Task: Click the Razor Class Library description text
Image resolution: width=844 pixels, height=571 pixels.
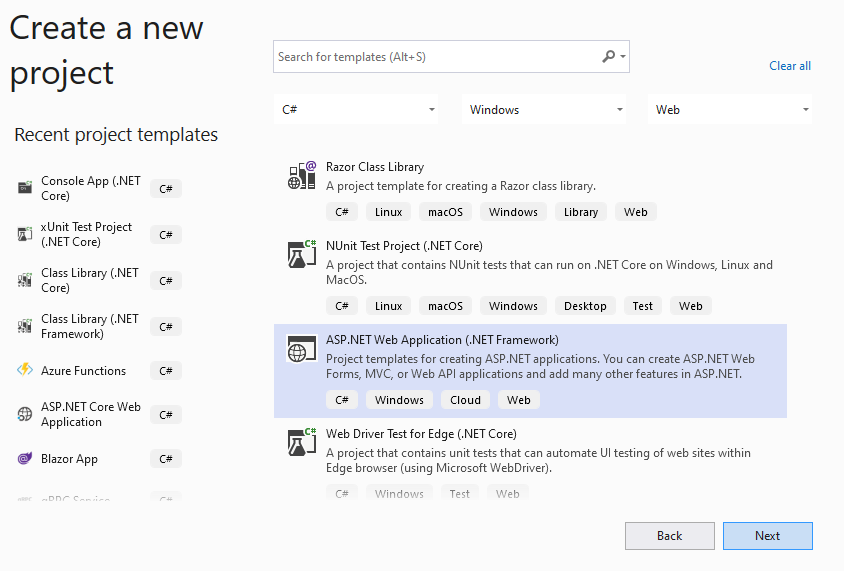Action: pos(461,186)
